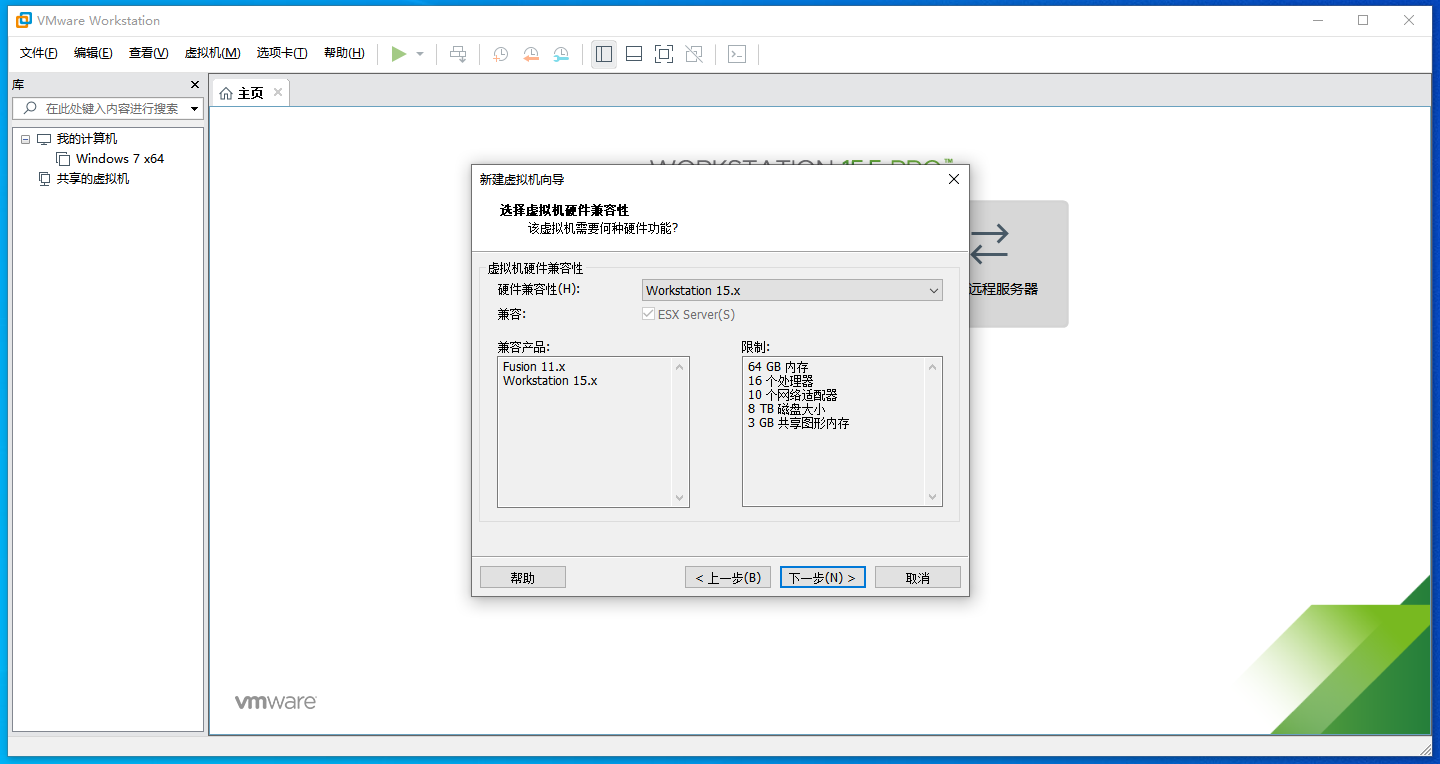Click the down arrow of the 限制 scrollbar
1440x764 pixels.
[933, 497]
